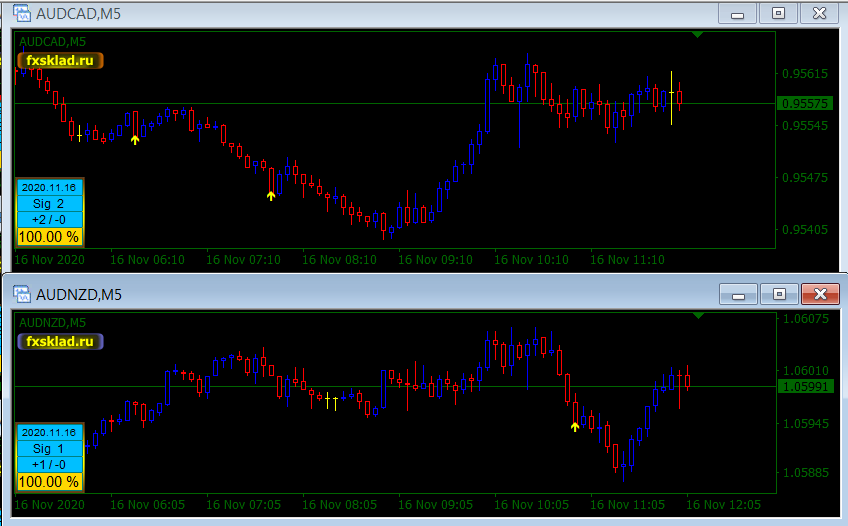848x526 pixels.
Task: Click the 0.95615 price level label
Action: pos(805,74)
